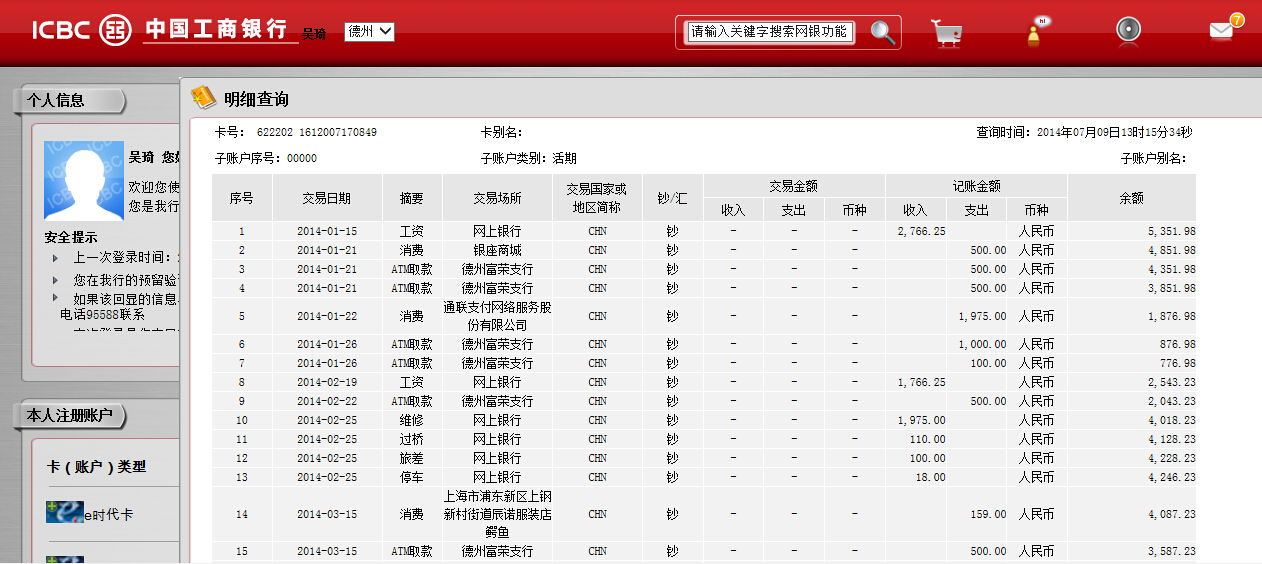The height and width of the screenshot is (564, 1262).
Task: Click the e时代卡 card icon
Action: pos(64,512)
